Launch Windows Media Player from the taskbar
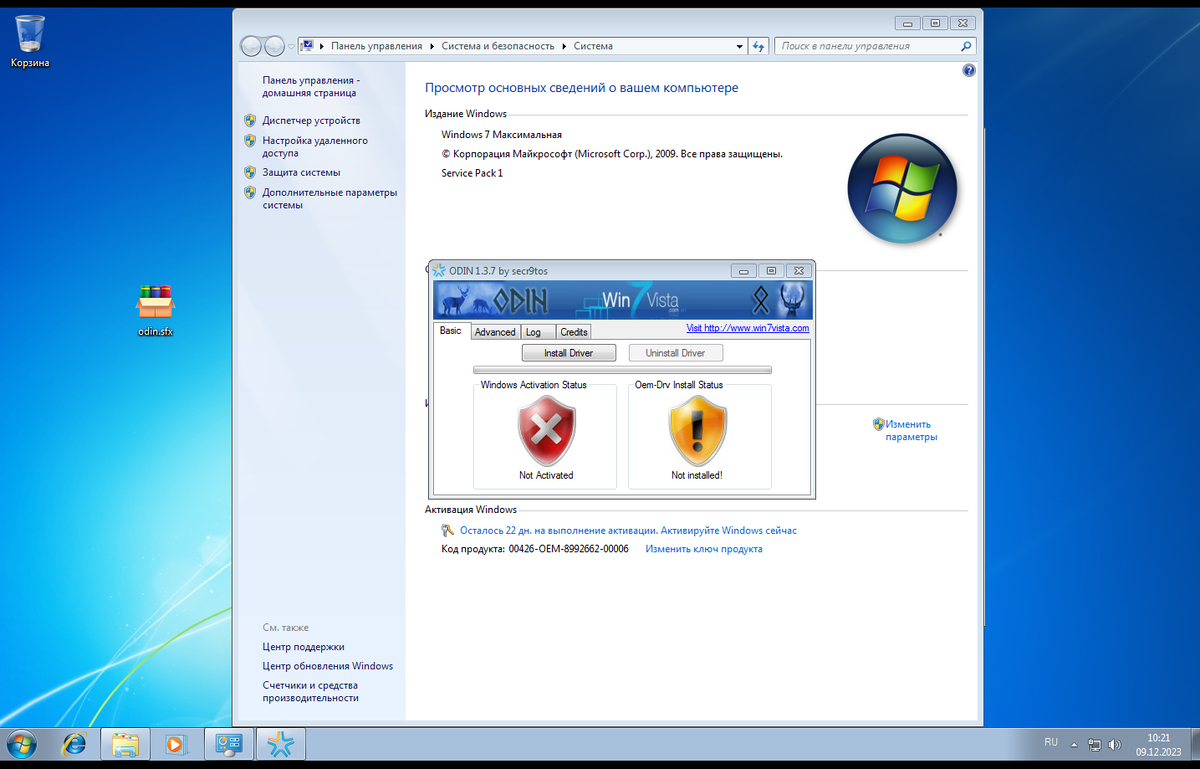Screen dimensions: 1200x769 (x=176, y=744)
